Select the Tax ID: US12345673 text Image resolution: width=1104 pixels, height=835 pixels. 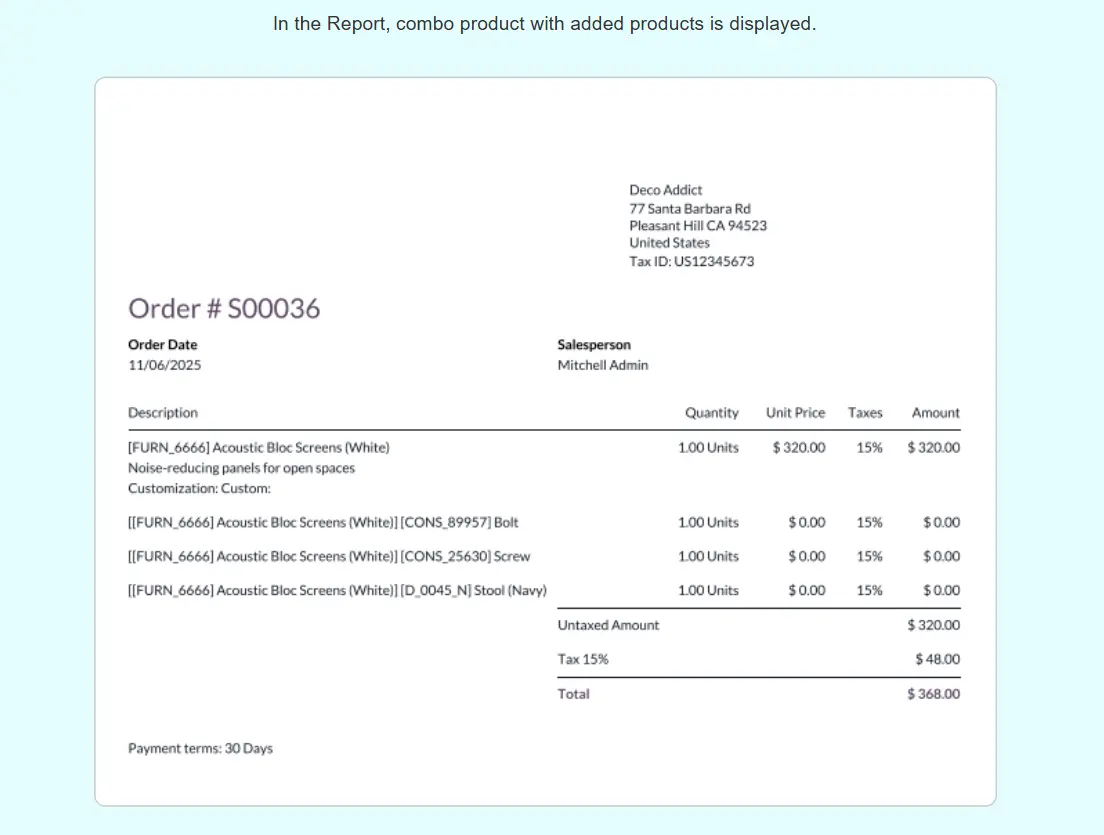click(x=691, y=261)
